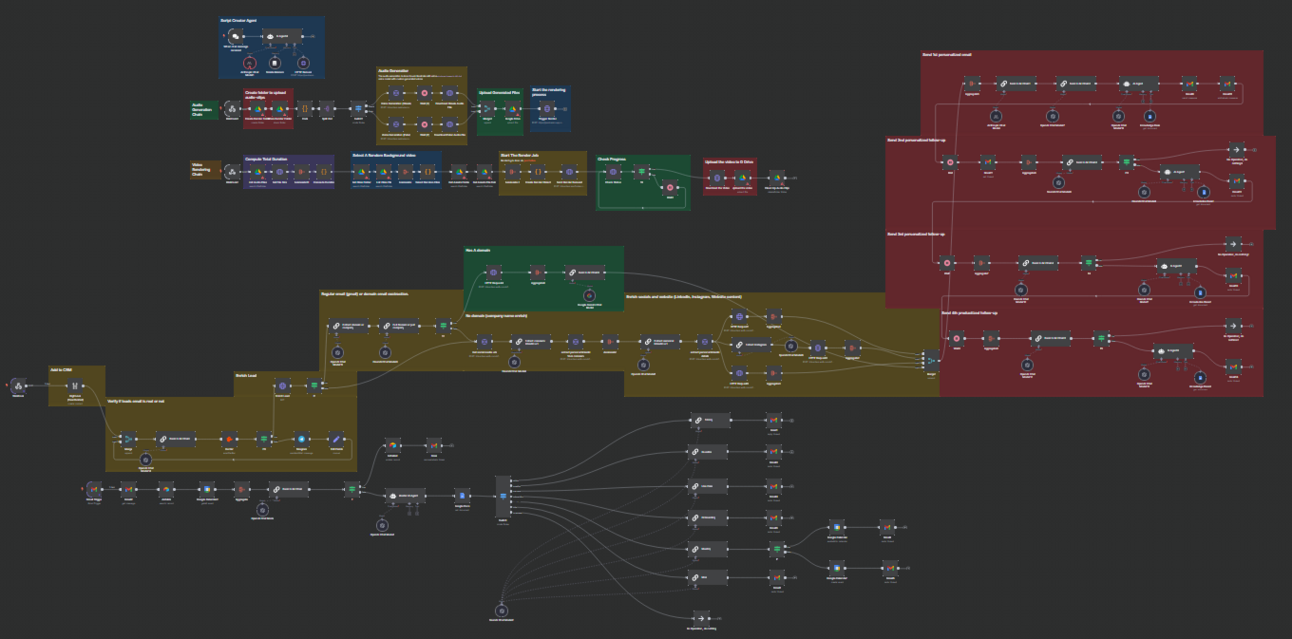Select the Google Drive upload node in Upload the video to G Drive

[x=741, y=176]
